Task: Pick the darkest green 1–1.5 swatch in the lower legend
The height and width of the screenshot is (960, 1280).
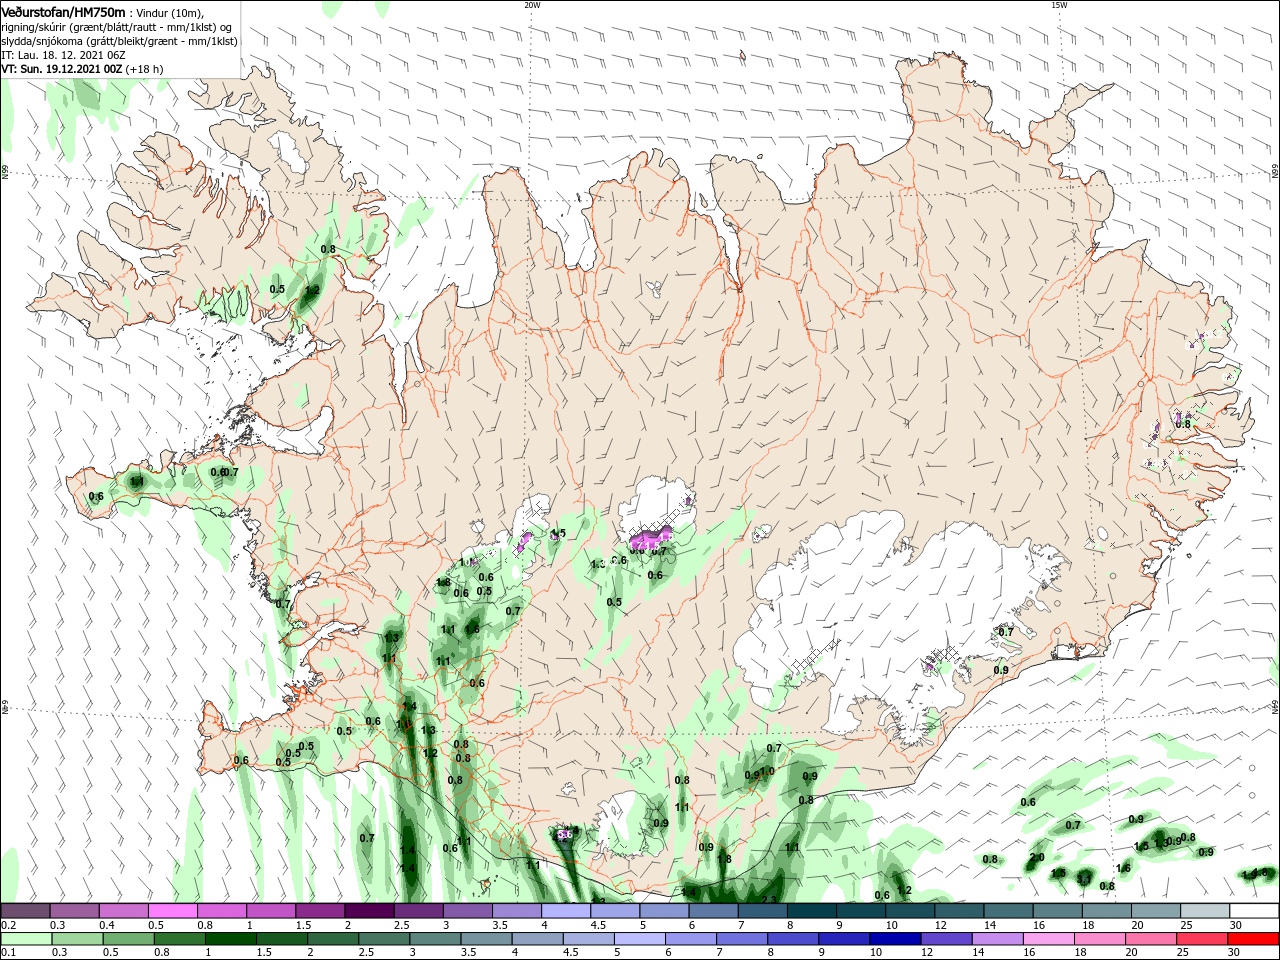Action: point(230,939)
